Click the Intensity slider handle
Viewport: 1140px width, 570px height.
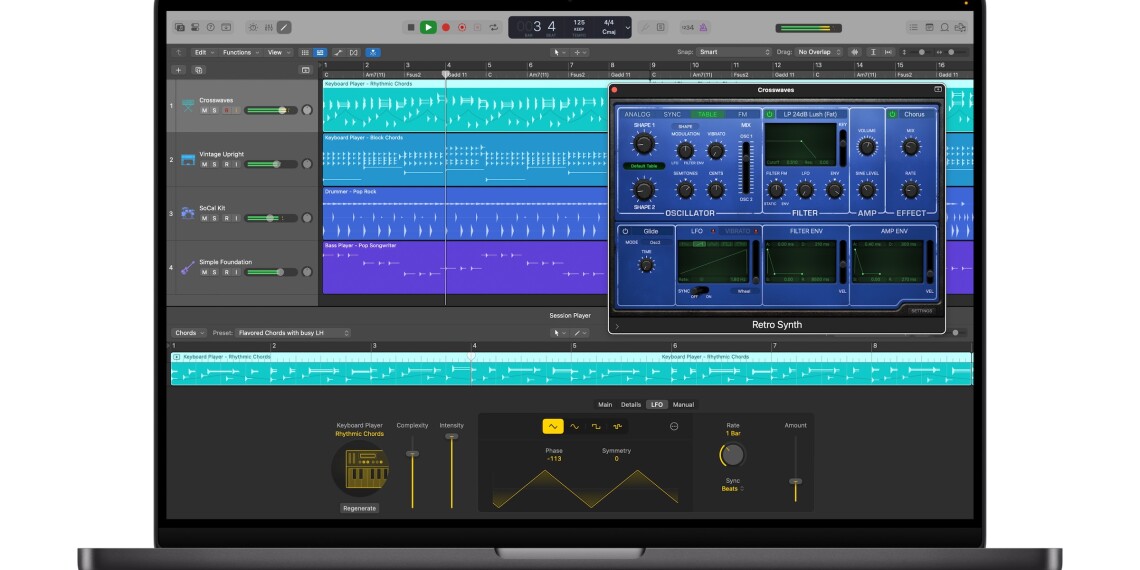452,436
